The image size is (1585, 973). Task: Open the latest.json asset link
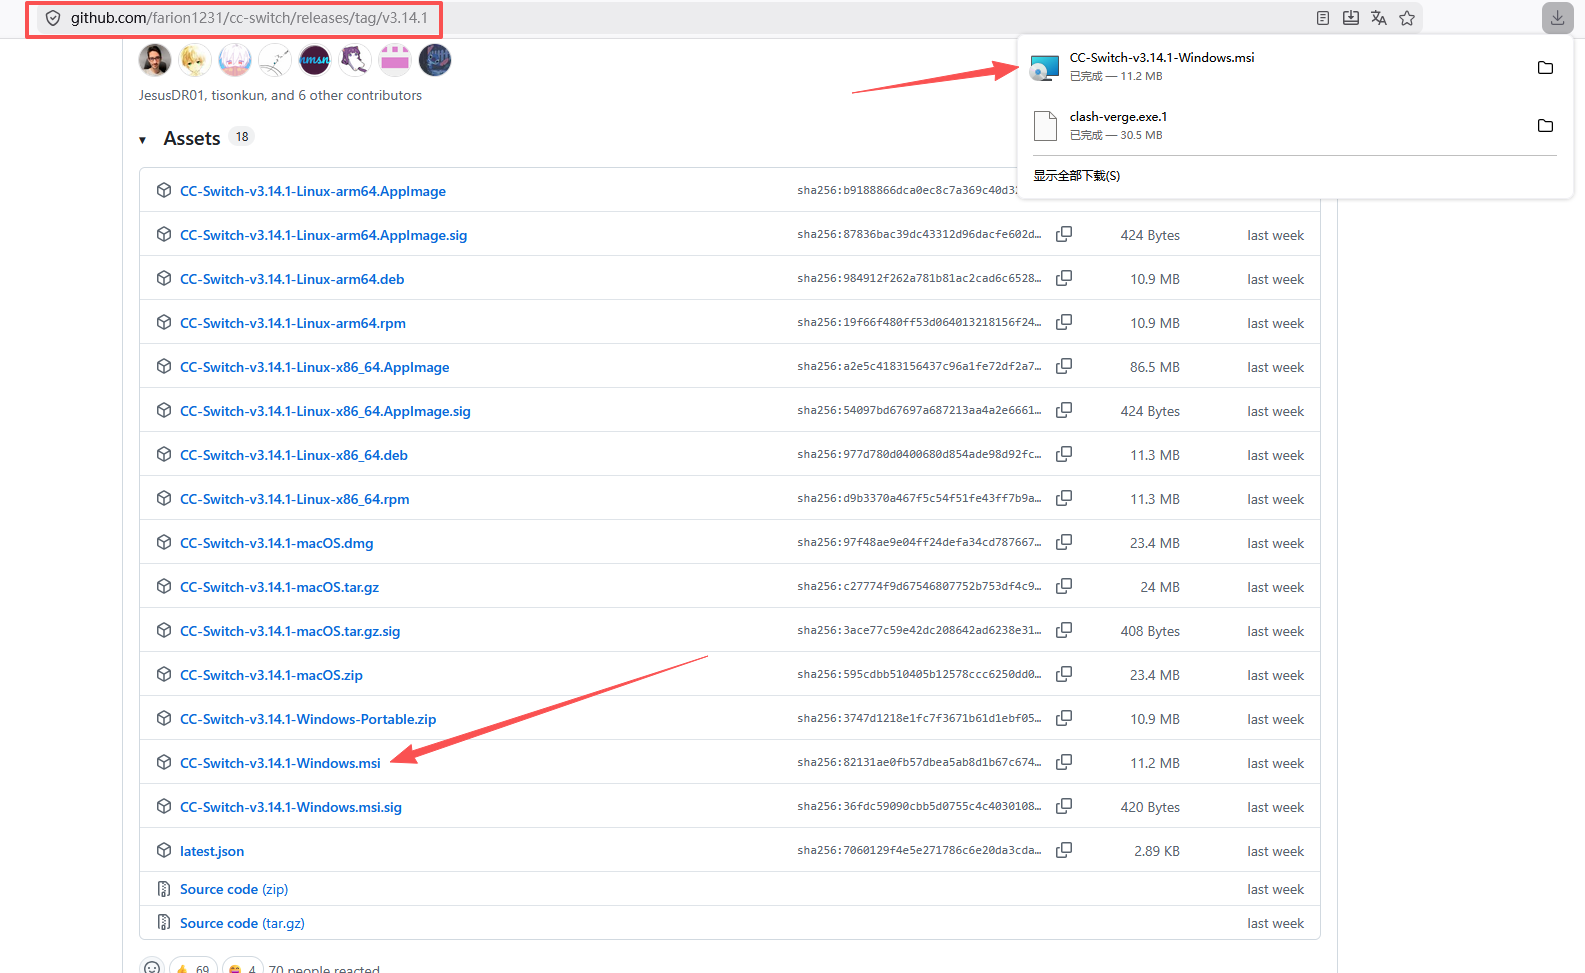pos(212,851)
